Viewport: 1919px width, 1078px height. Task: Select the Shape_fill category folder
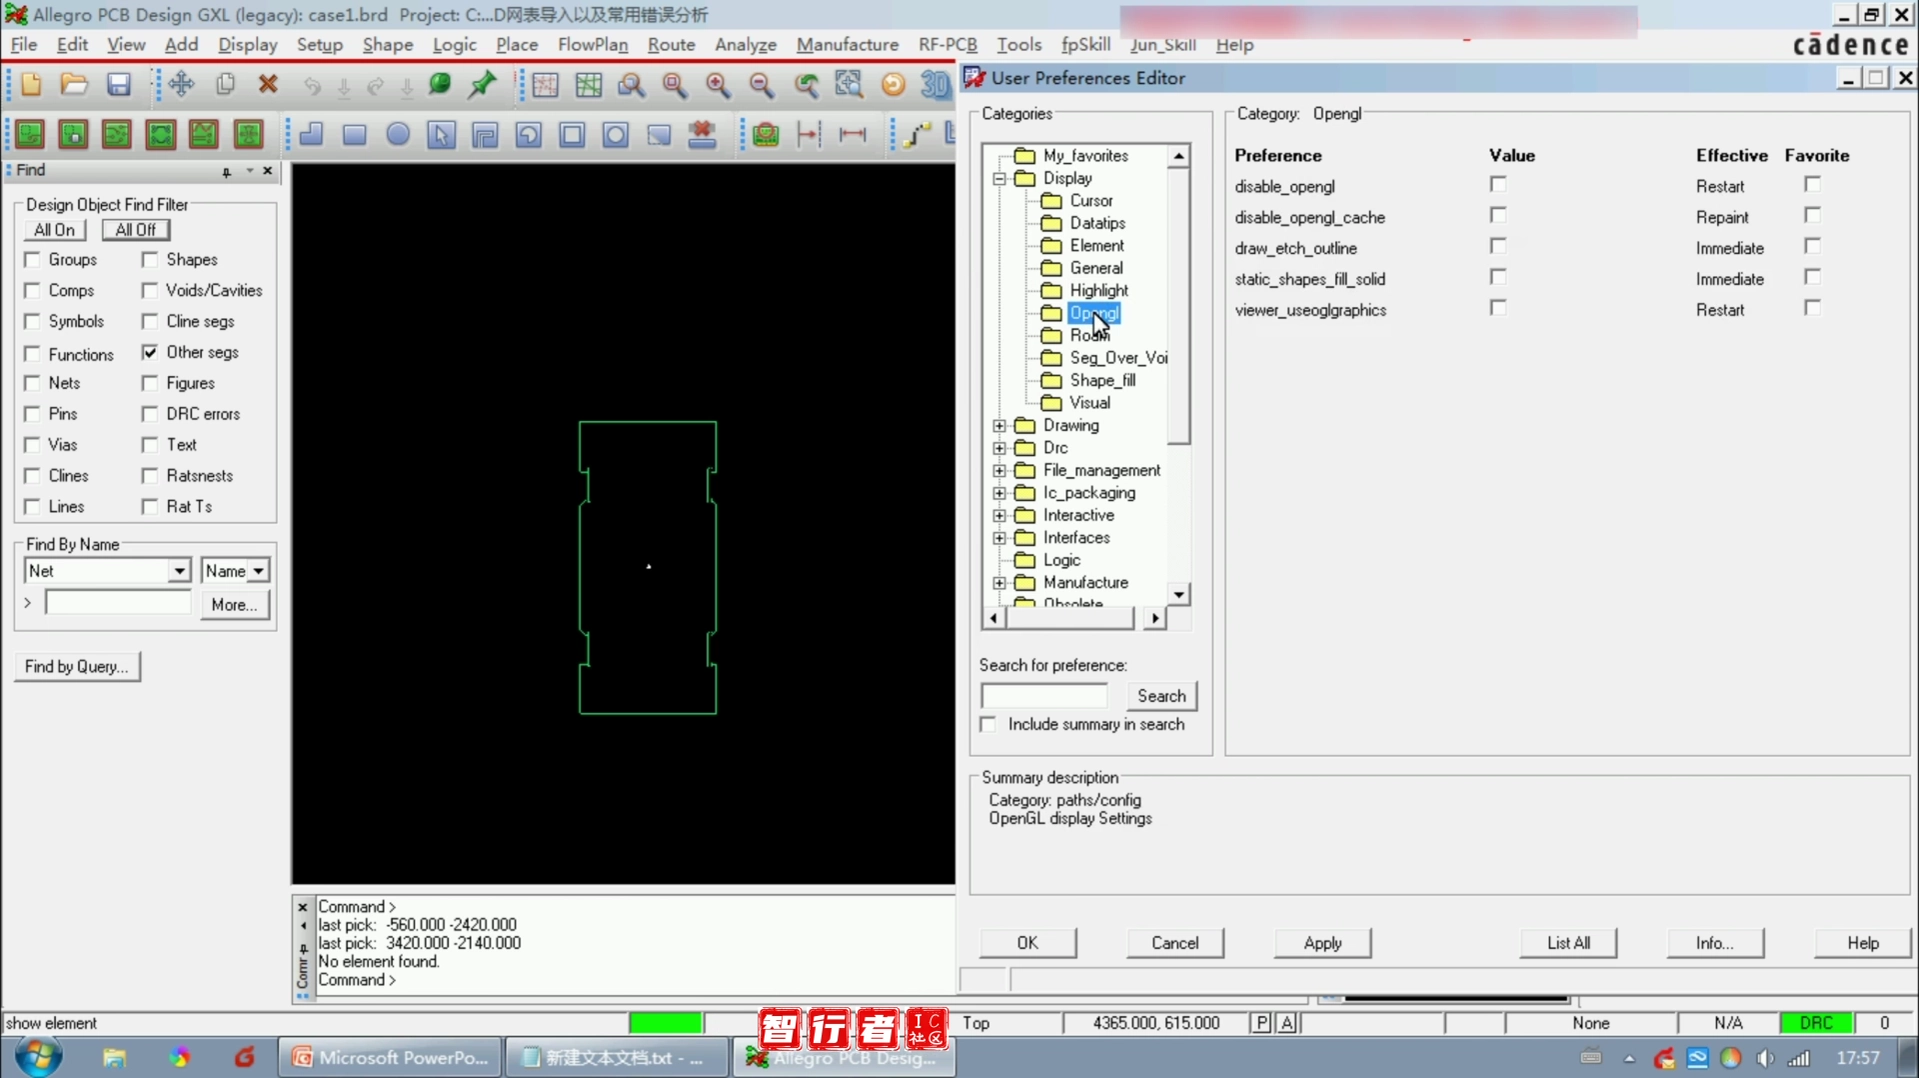(1102, 381)
